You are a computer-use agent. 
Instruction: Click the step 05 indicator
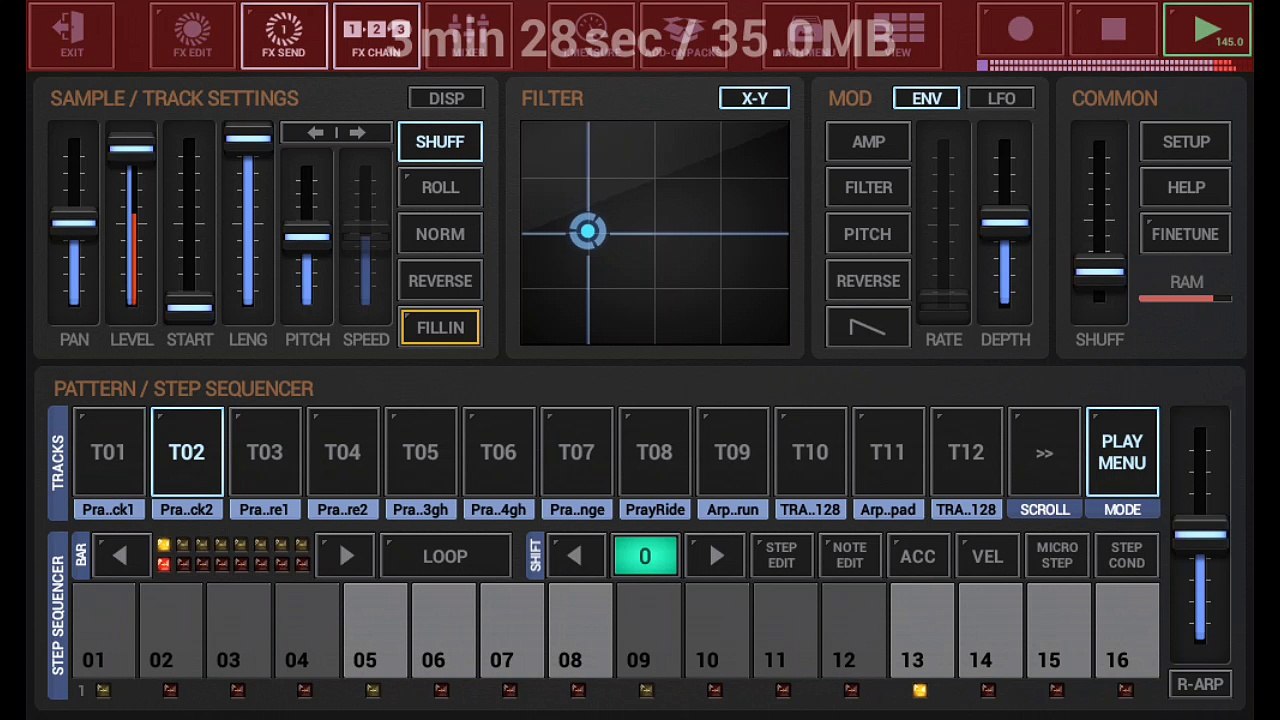tap(373, 690)
